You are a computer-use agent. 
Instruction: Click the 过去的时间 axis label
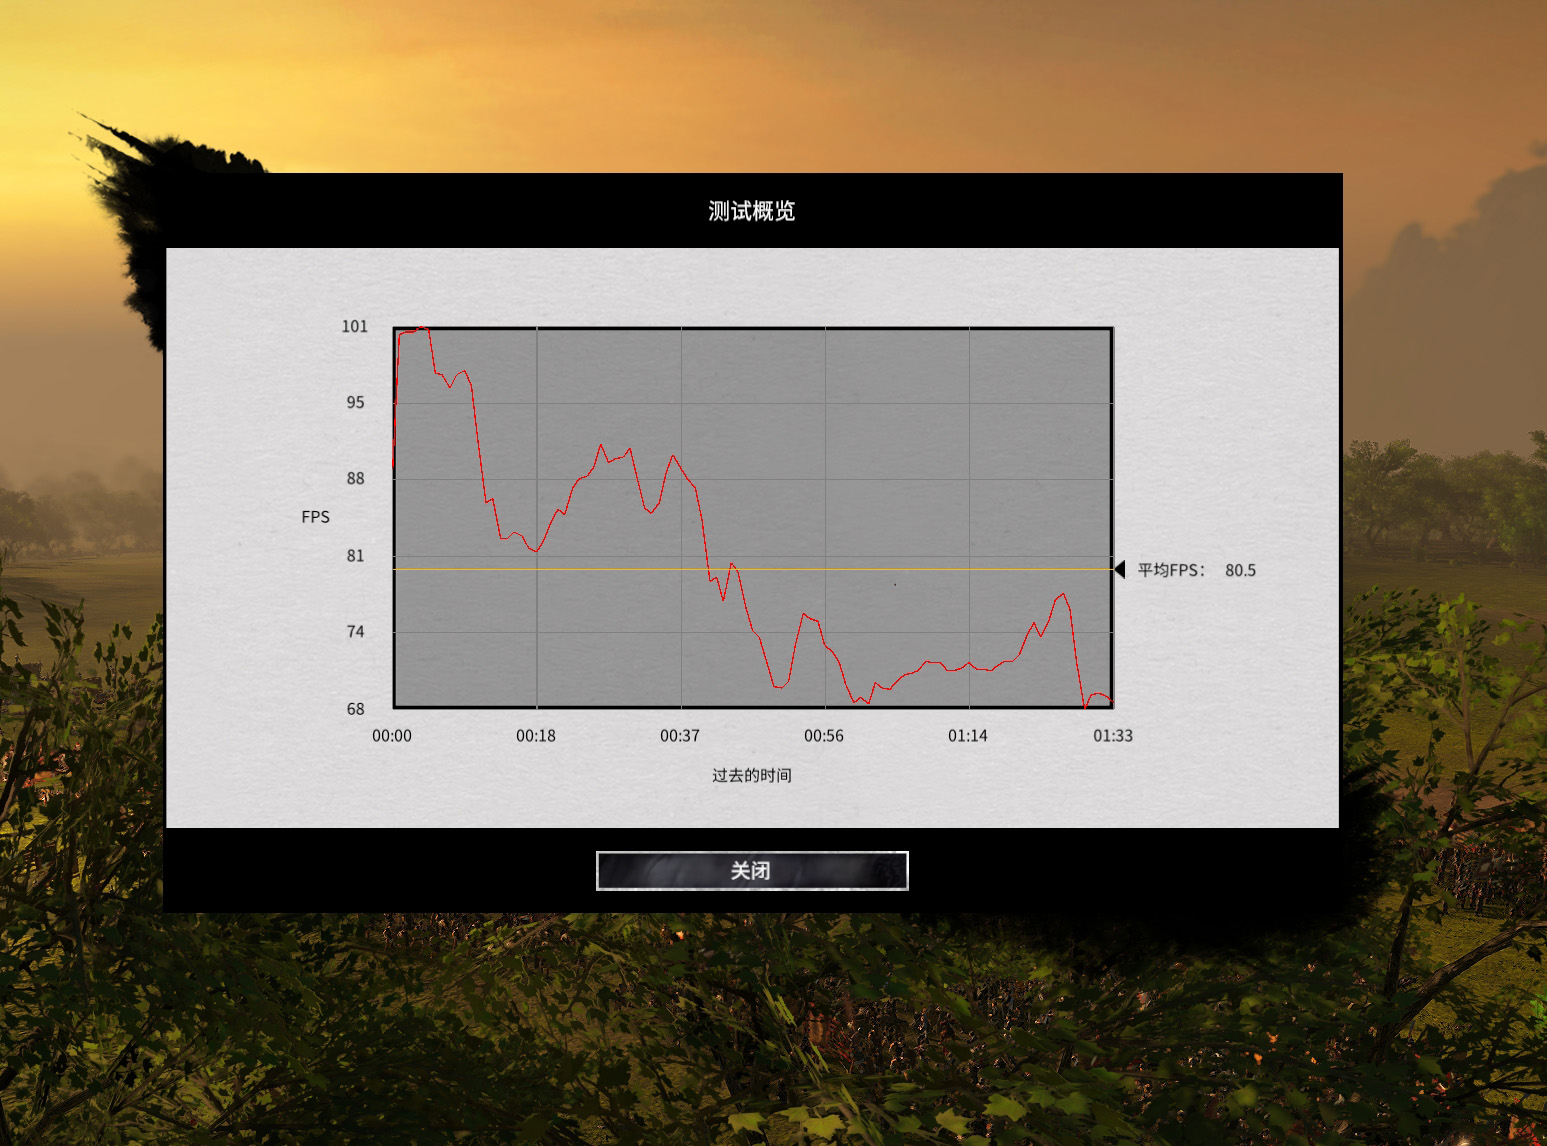[x=752, y=775]
